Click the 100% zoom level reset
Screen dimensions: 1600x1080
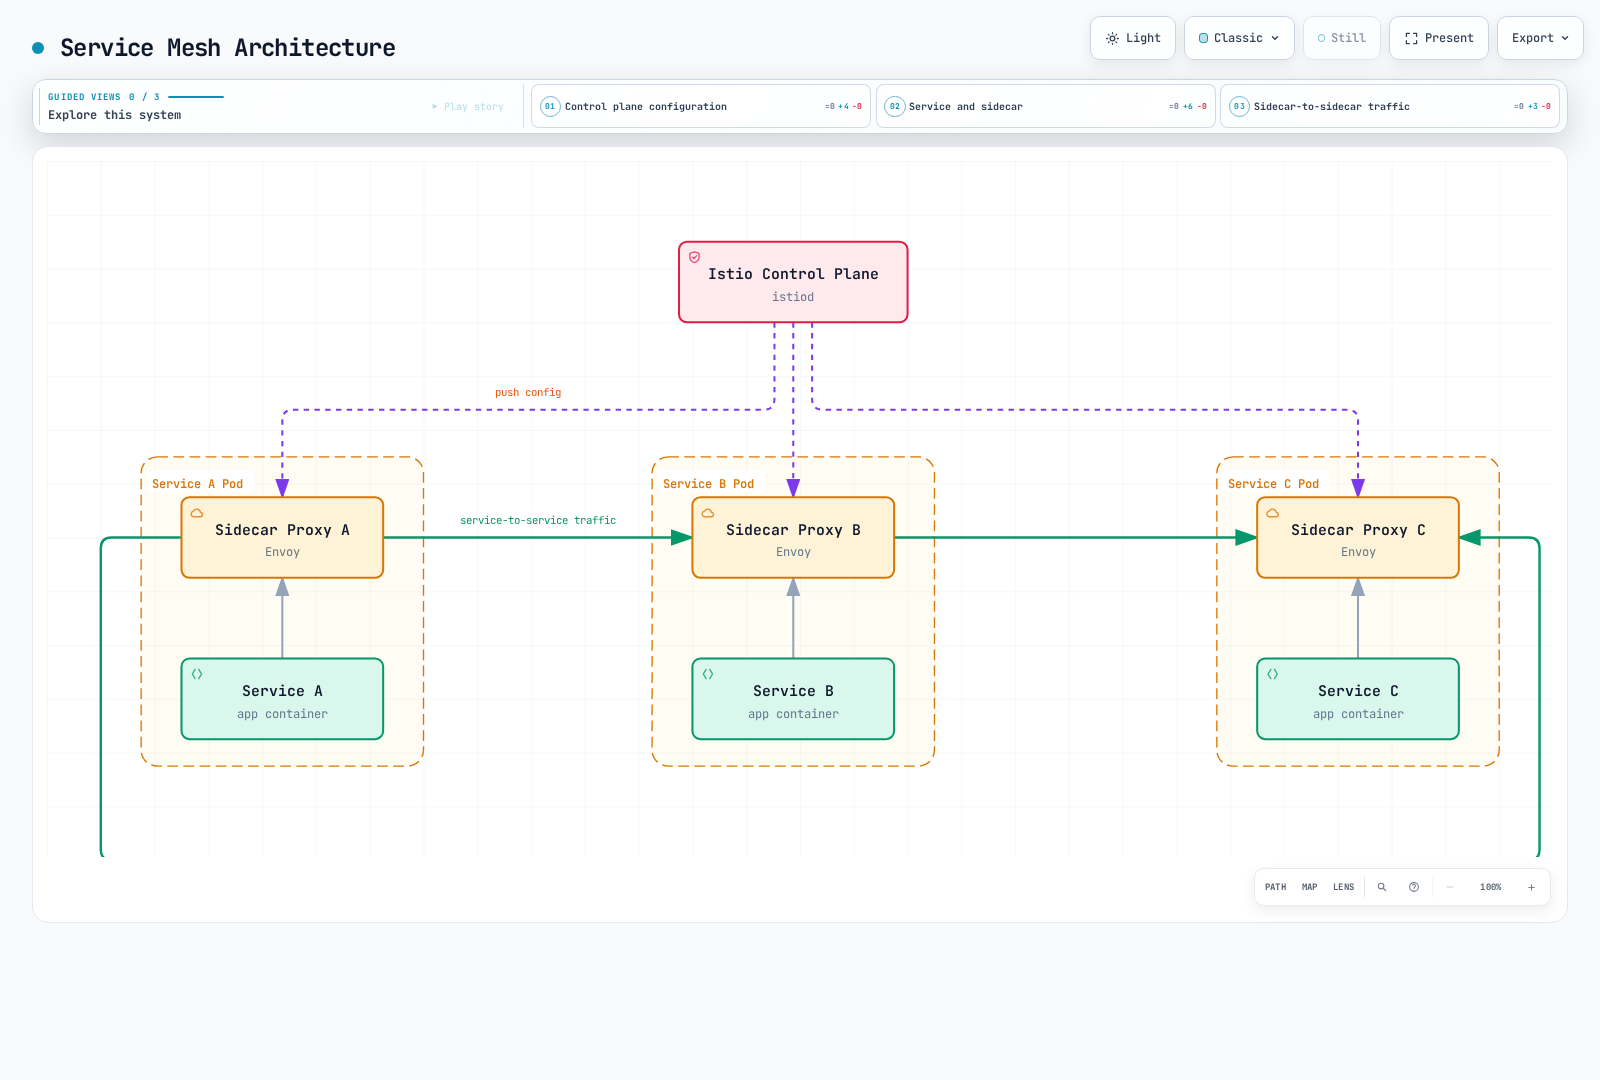pyautogui.click(x=1490, y=887)
